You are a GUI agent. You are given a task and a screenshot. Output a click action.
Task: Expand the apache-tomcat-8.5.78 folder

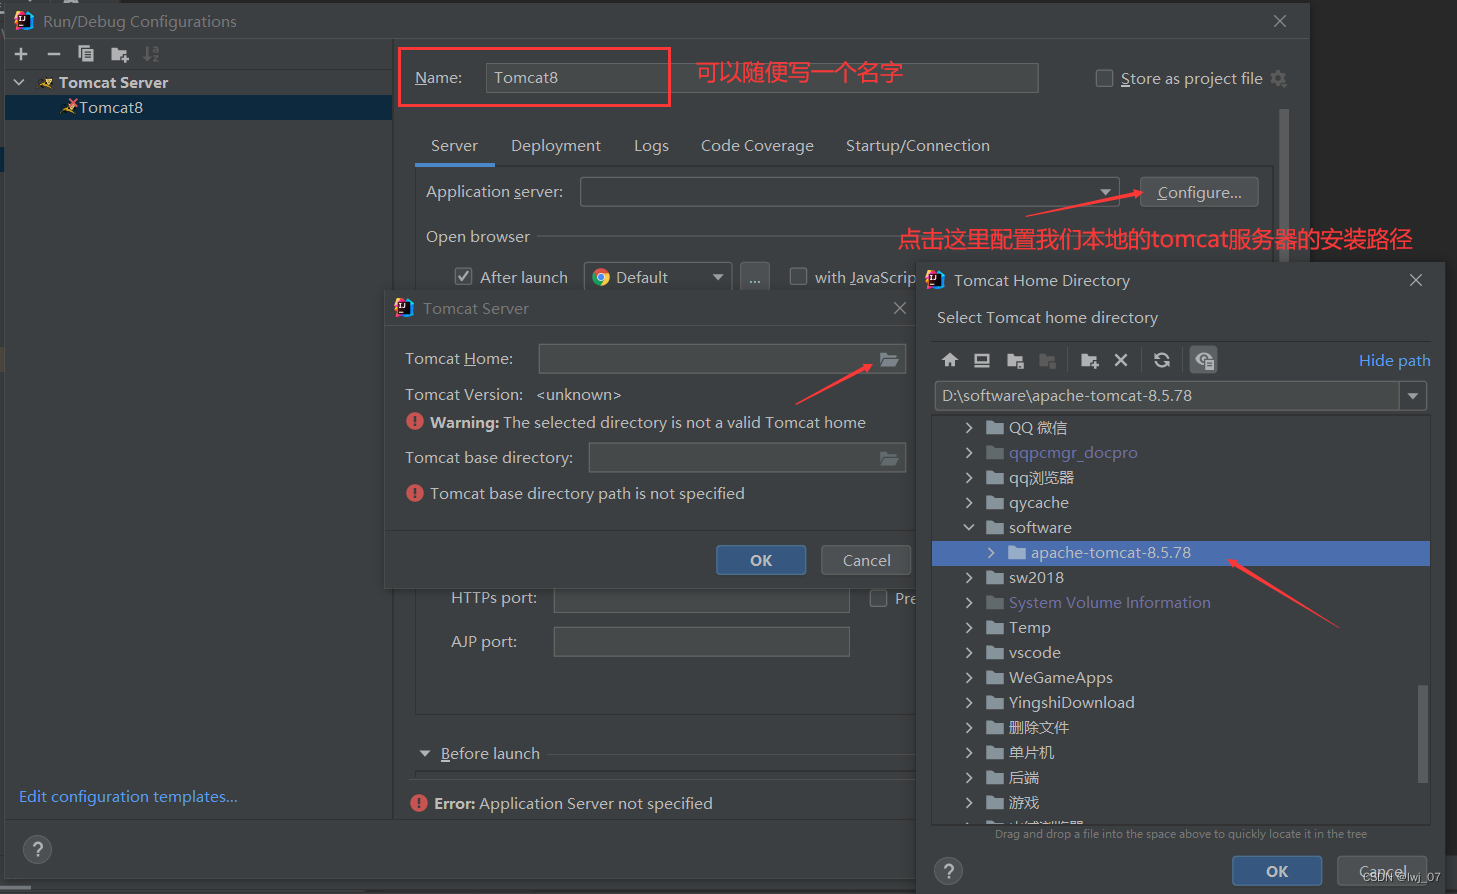(x=991, y=552)
